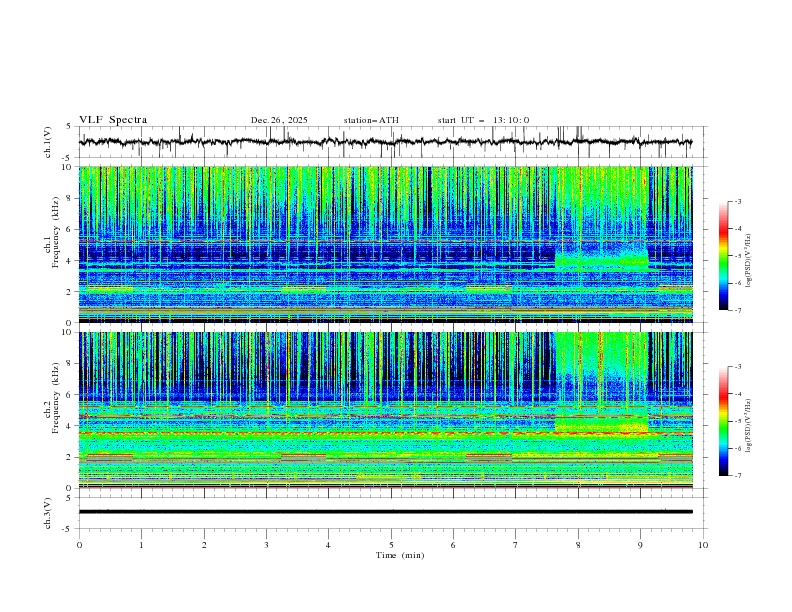
Task: Click the ch.1 voltage waveform trace
Action: point(385,142)
